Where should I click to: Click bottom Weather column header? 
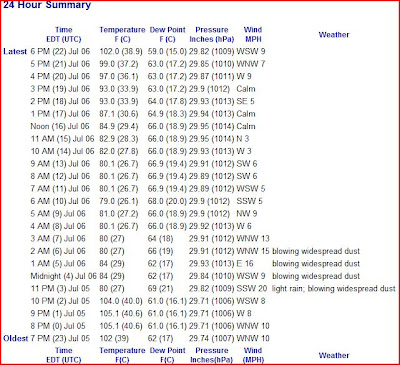[334, 355]
